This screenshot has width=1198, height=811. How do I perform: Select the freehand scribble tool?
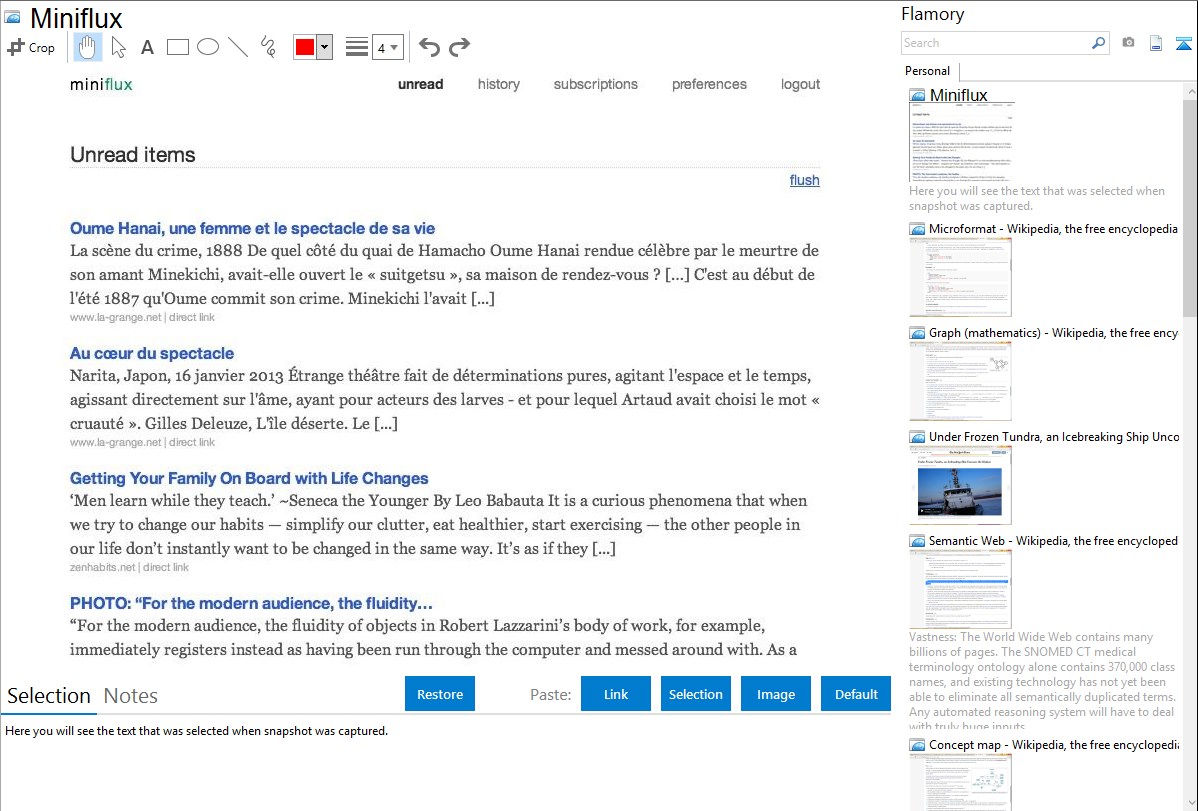[267, 47]
